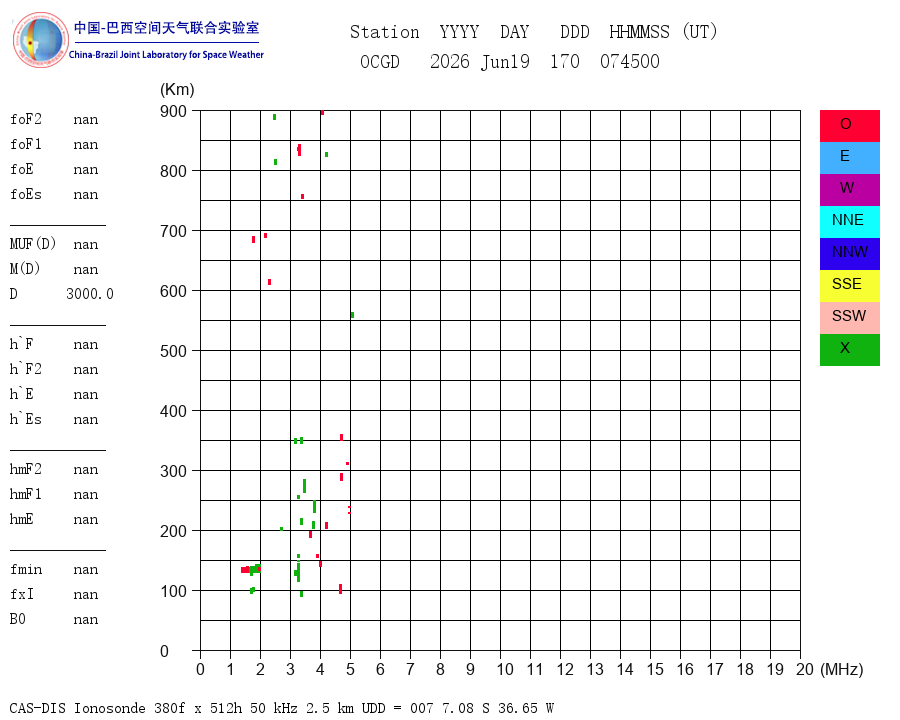Click the purple W legend swatch
The image size is (900, 720).
[849, 189]
